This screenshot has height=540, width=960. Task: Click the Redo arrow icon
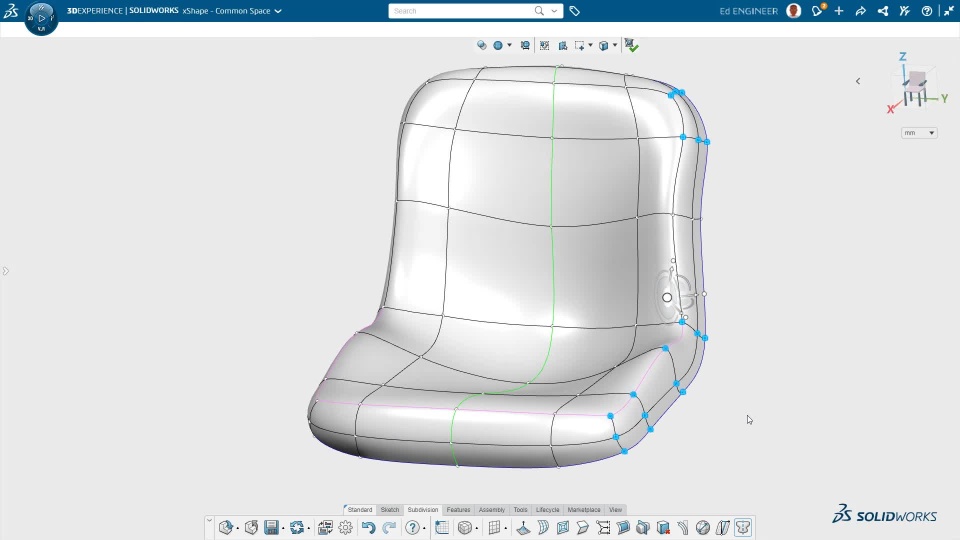(x=389, y=528)
